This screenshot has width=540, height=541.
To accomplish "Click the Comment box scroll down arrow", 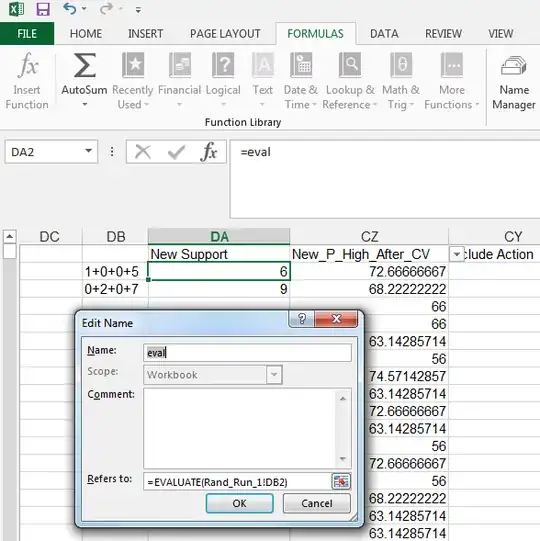I will click(x=343, y=459).
